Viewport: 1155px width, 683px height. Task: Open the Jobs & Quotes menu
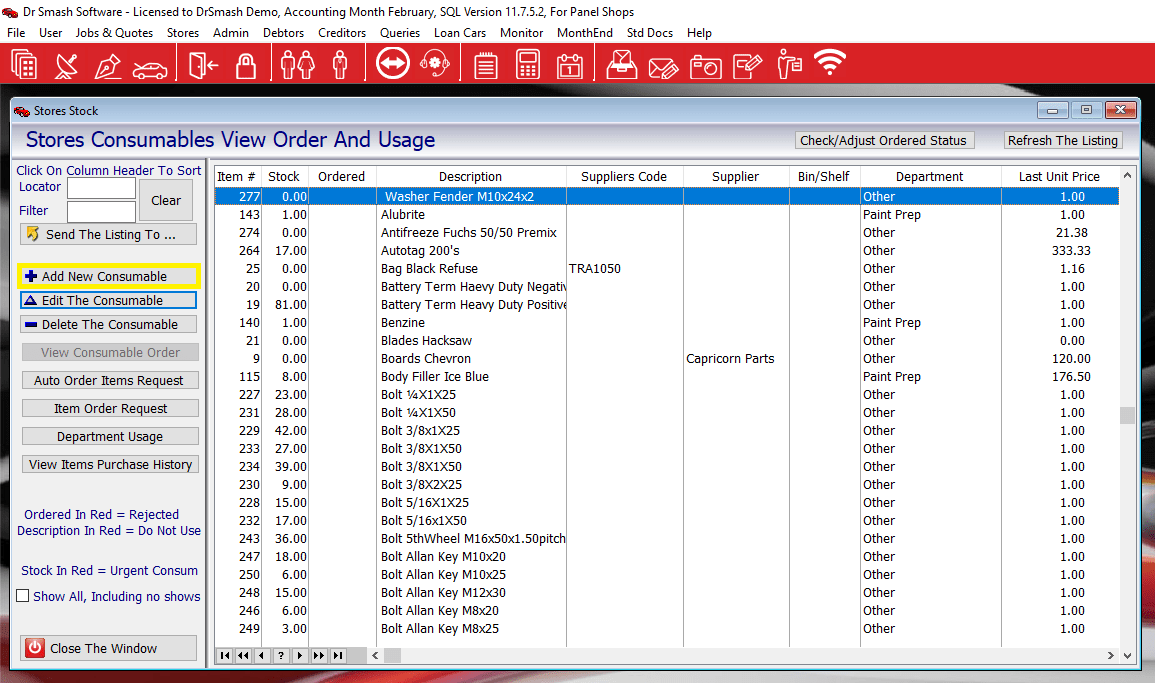(x=114, y=33)
